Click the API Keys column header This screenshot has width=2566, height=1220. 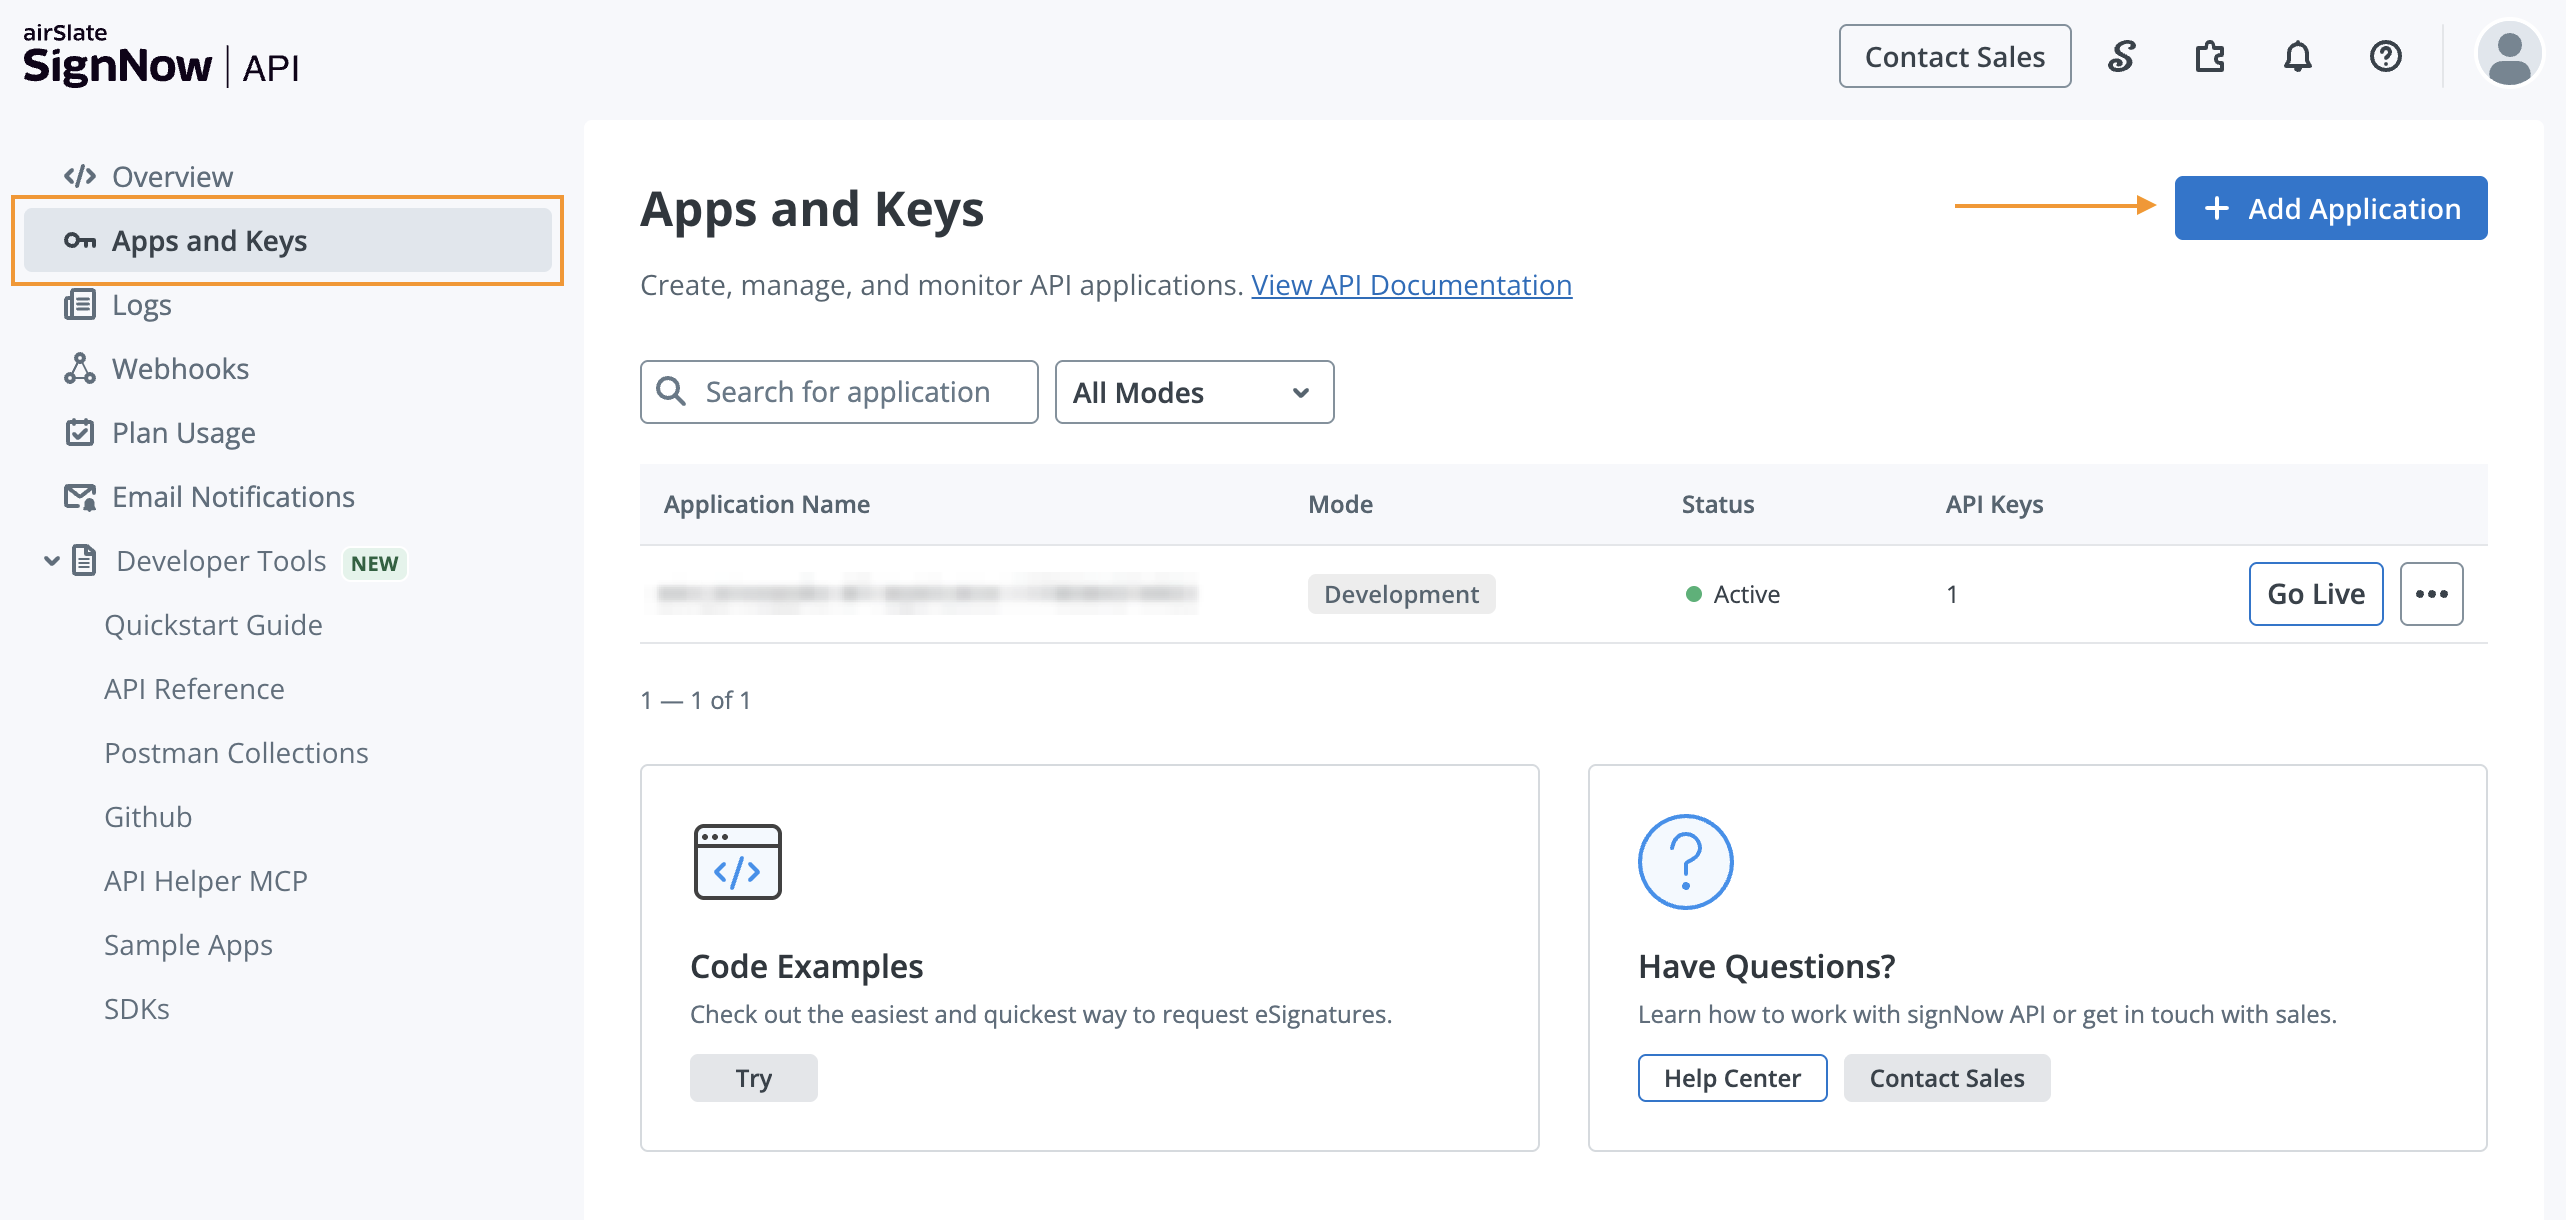pyautogui.click(x=1994, y=505)
